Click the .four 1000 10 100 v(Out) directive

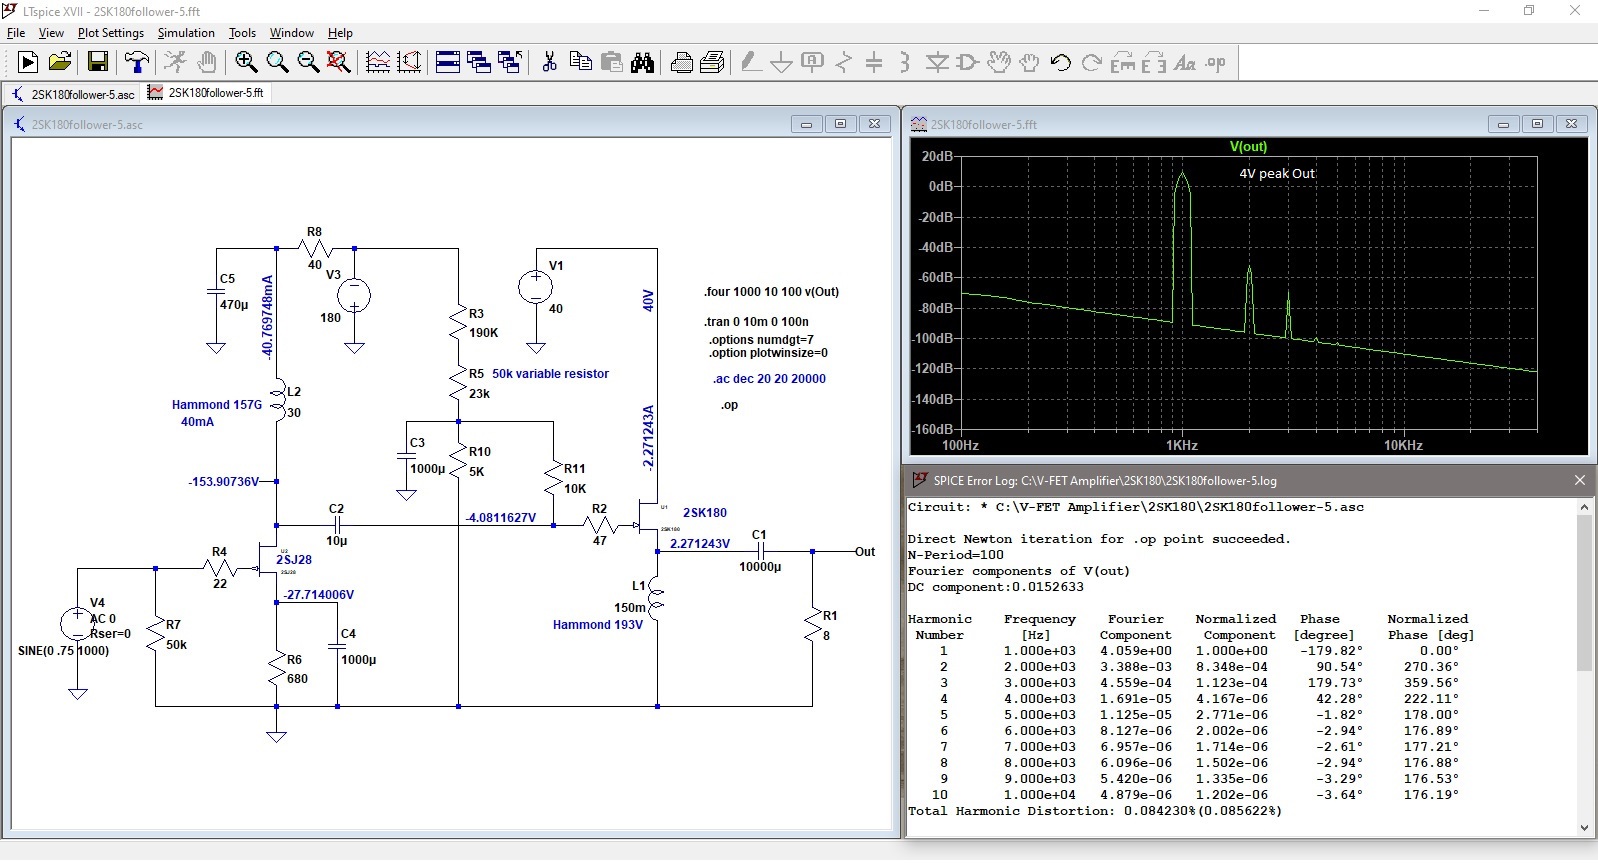(771, 292)
